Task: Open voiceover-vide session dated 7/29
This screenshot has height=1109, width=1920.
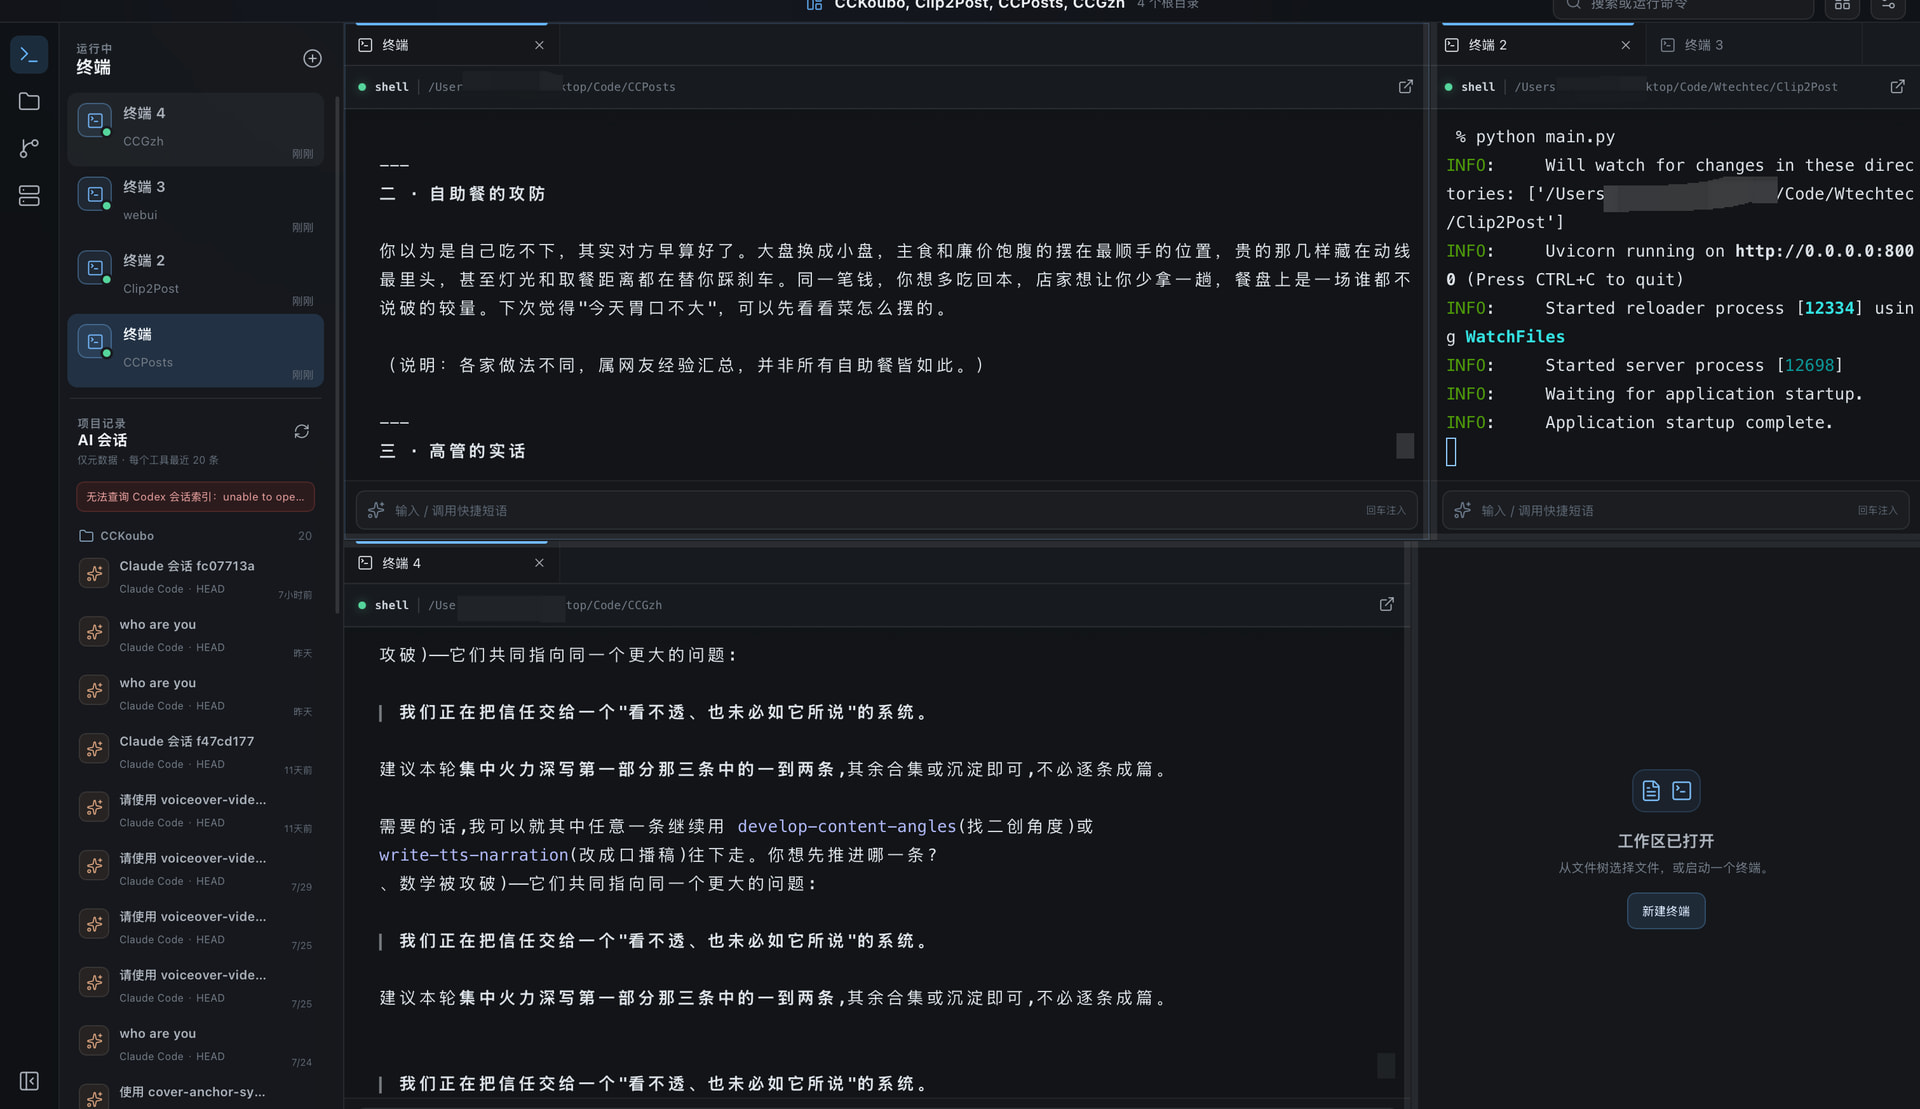Action: (195, 869)
